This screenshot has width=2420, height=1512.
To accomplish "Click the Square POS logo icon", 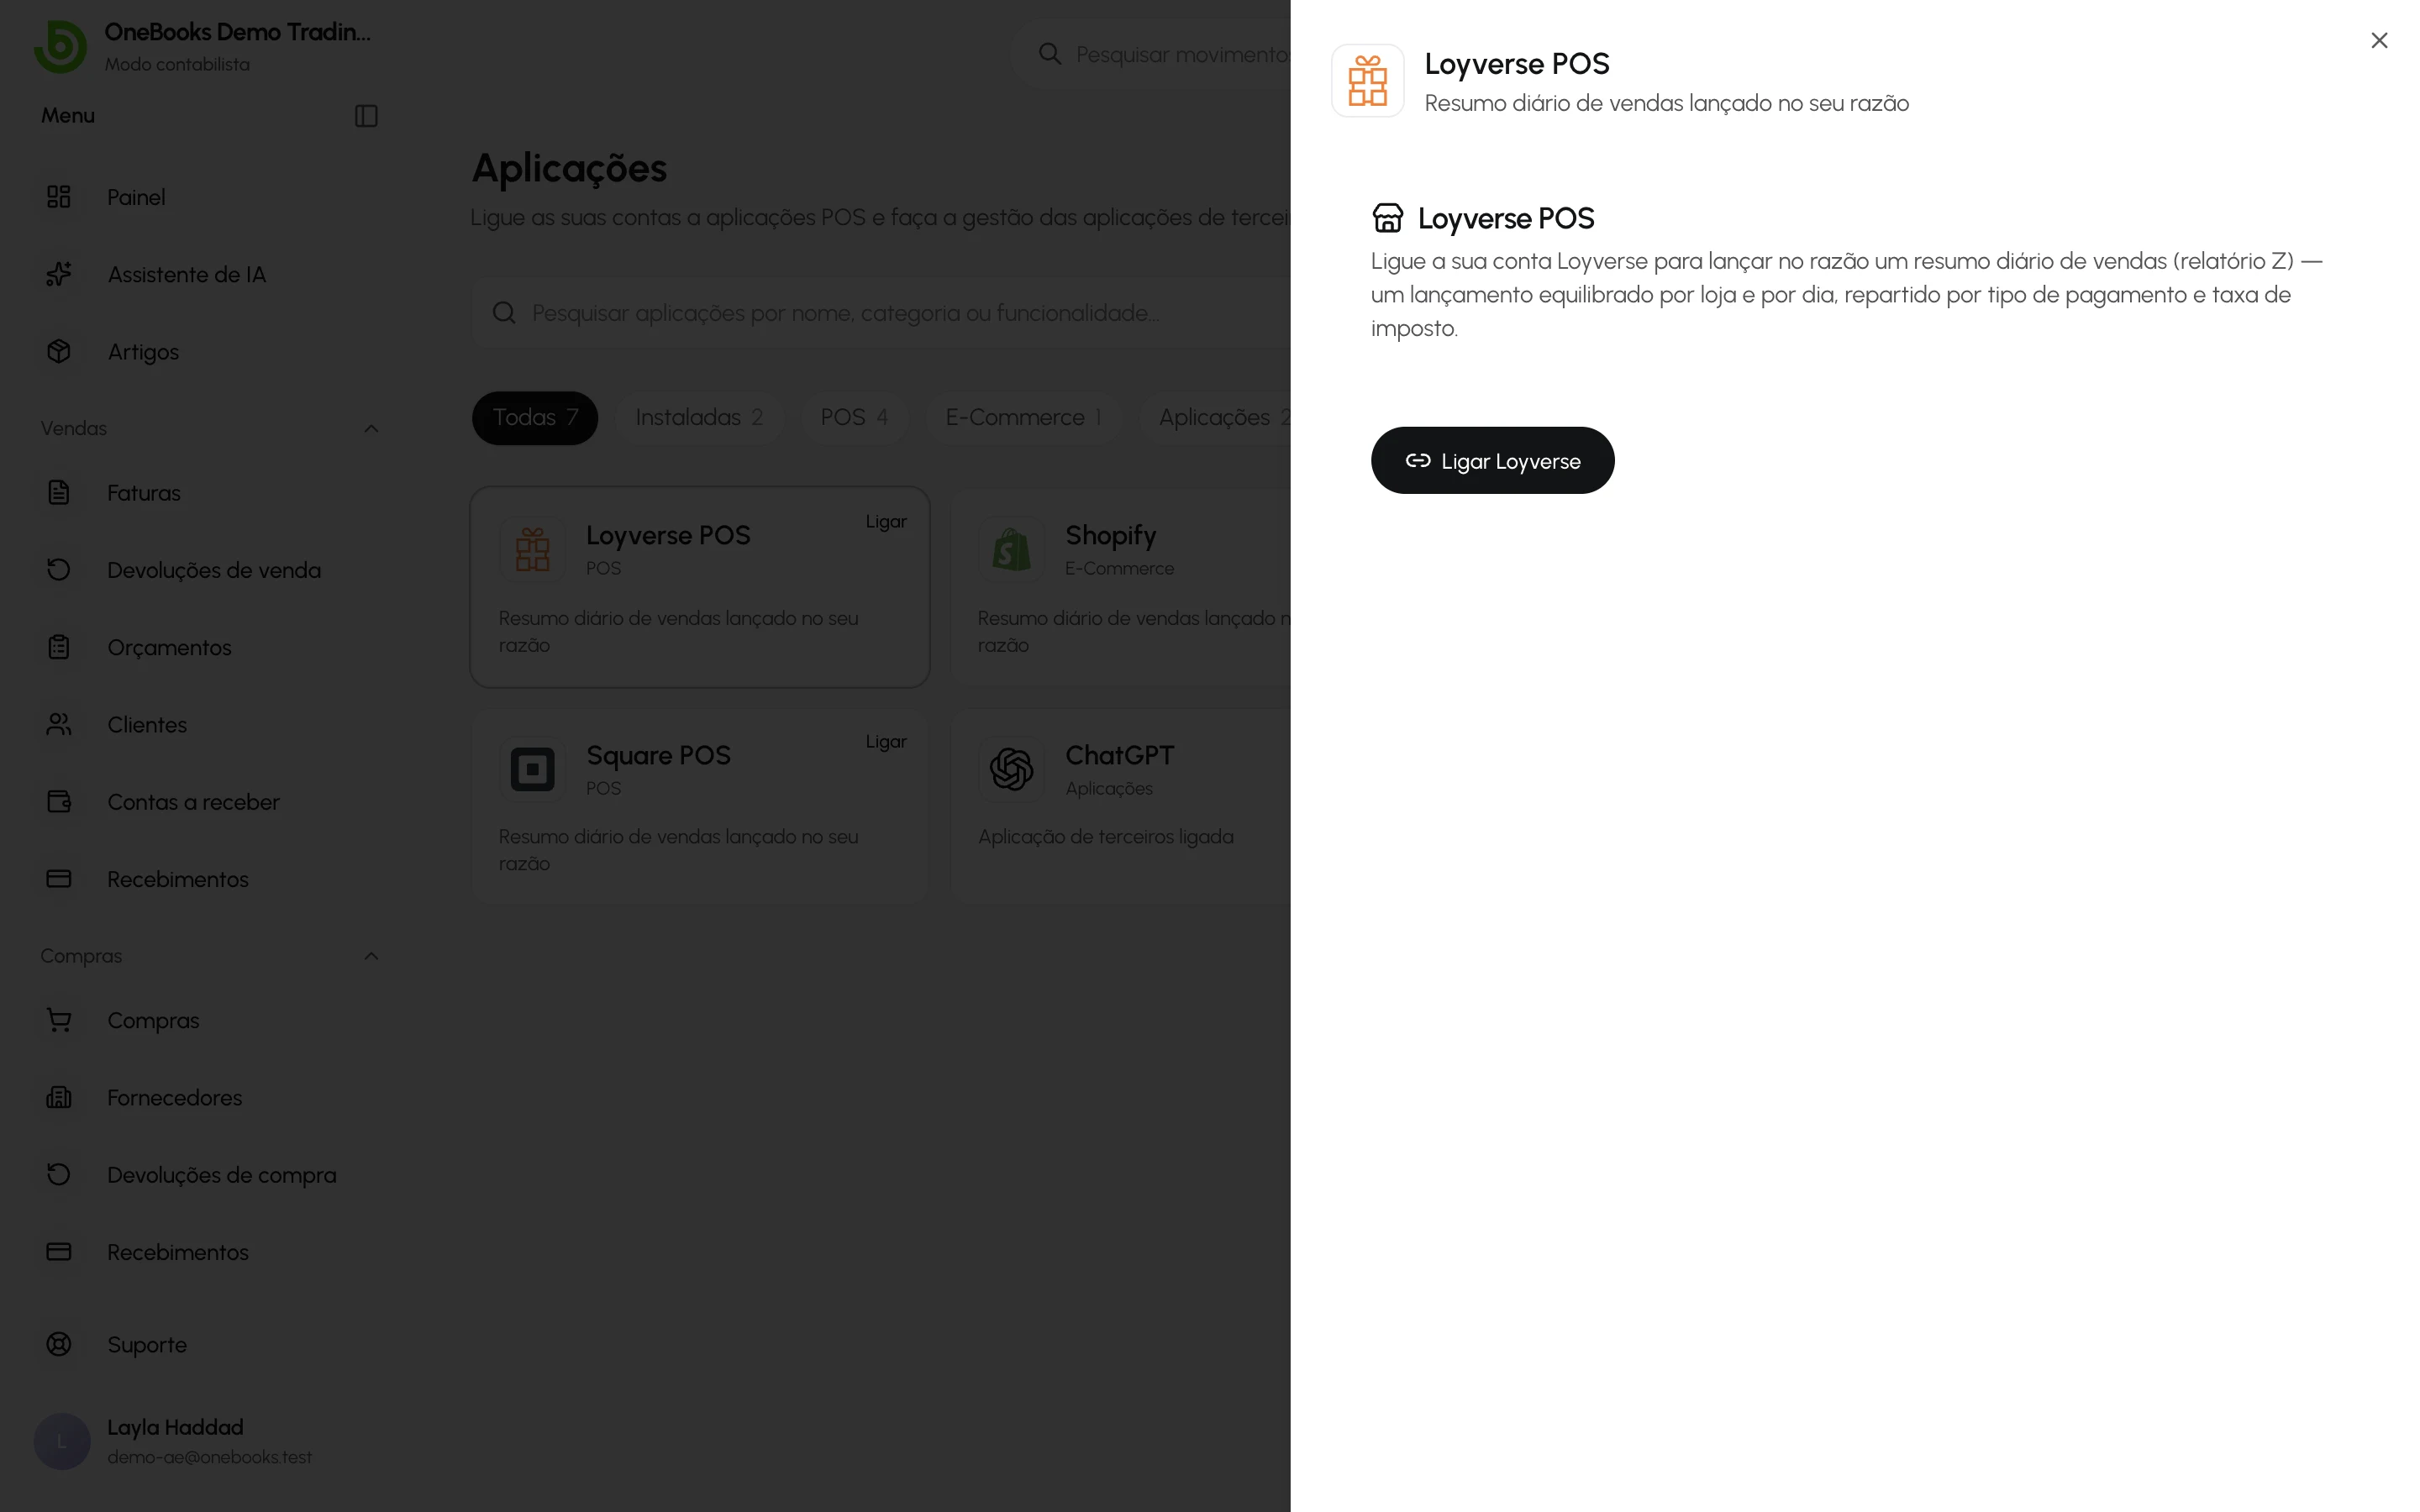I will [532, 769].
